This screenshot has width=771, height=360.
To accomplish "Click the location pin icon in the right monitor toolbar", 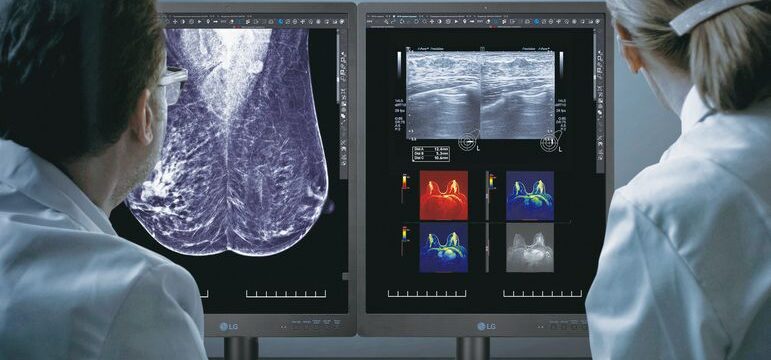I will tap(465, 22).
